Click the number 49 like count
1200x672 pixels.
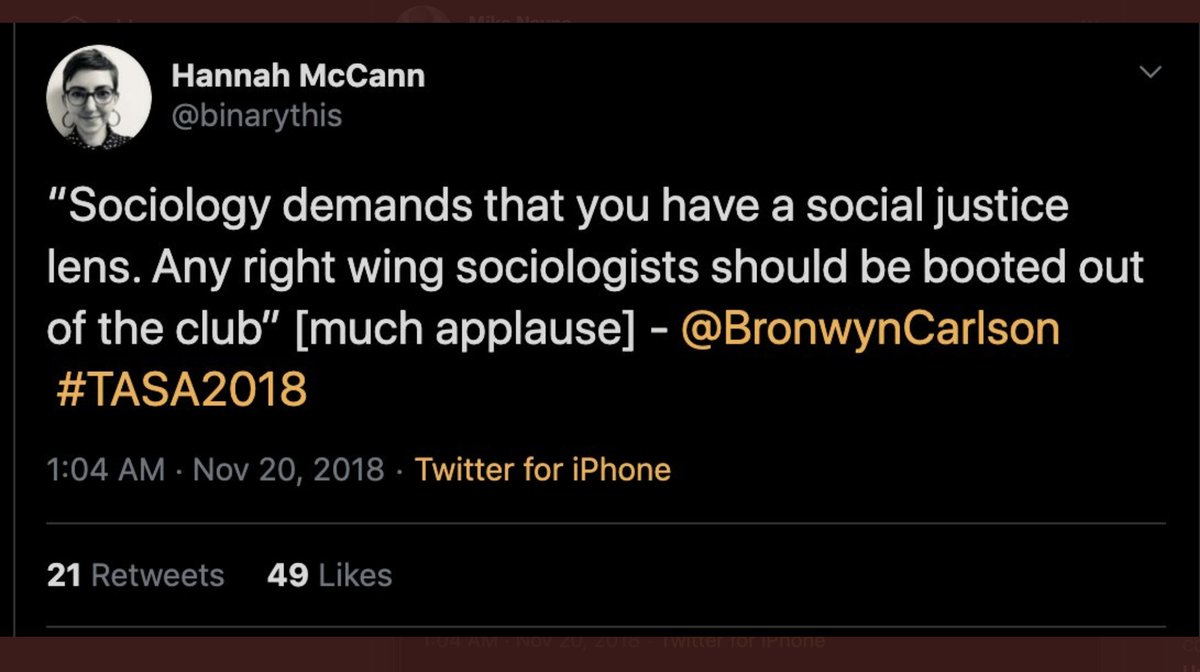287,575
